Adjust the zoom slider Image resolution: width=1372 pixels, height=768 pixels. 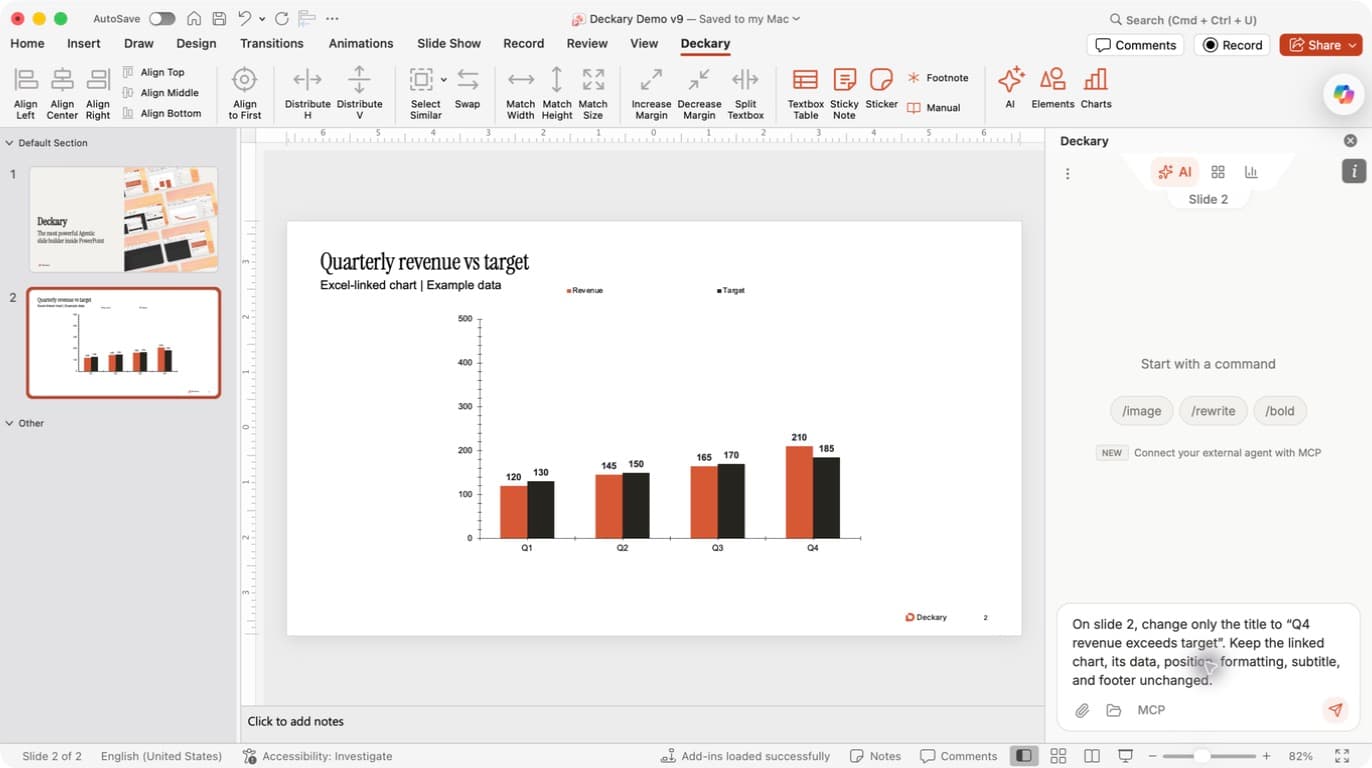1203,756
